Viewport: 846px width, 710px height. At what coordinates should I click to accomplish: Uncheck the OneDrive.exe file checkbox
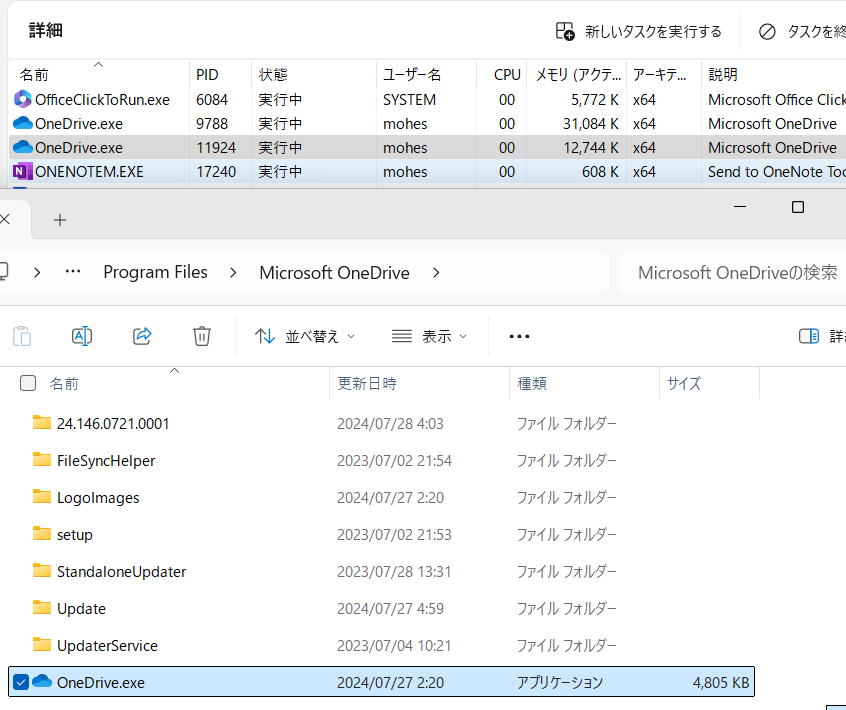[x=21, y=682]
